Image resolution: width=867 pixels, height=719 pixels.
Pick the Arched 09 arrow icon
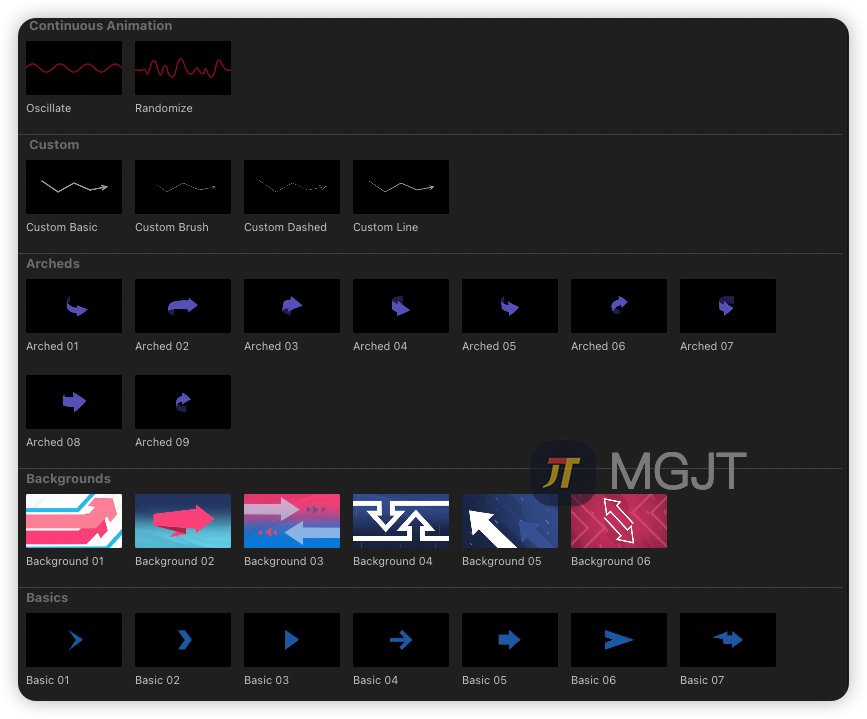pyautogui.click(x=183, y=402)
